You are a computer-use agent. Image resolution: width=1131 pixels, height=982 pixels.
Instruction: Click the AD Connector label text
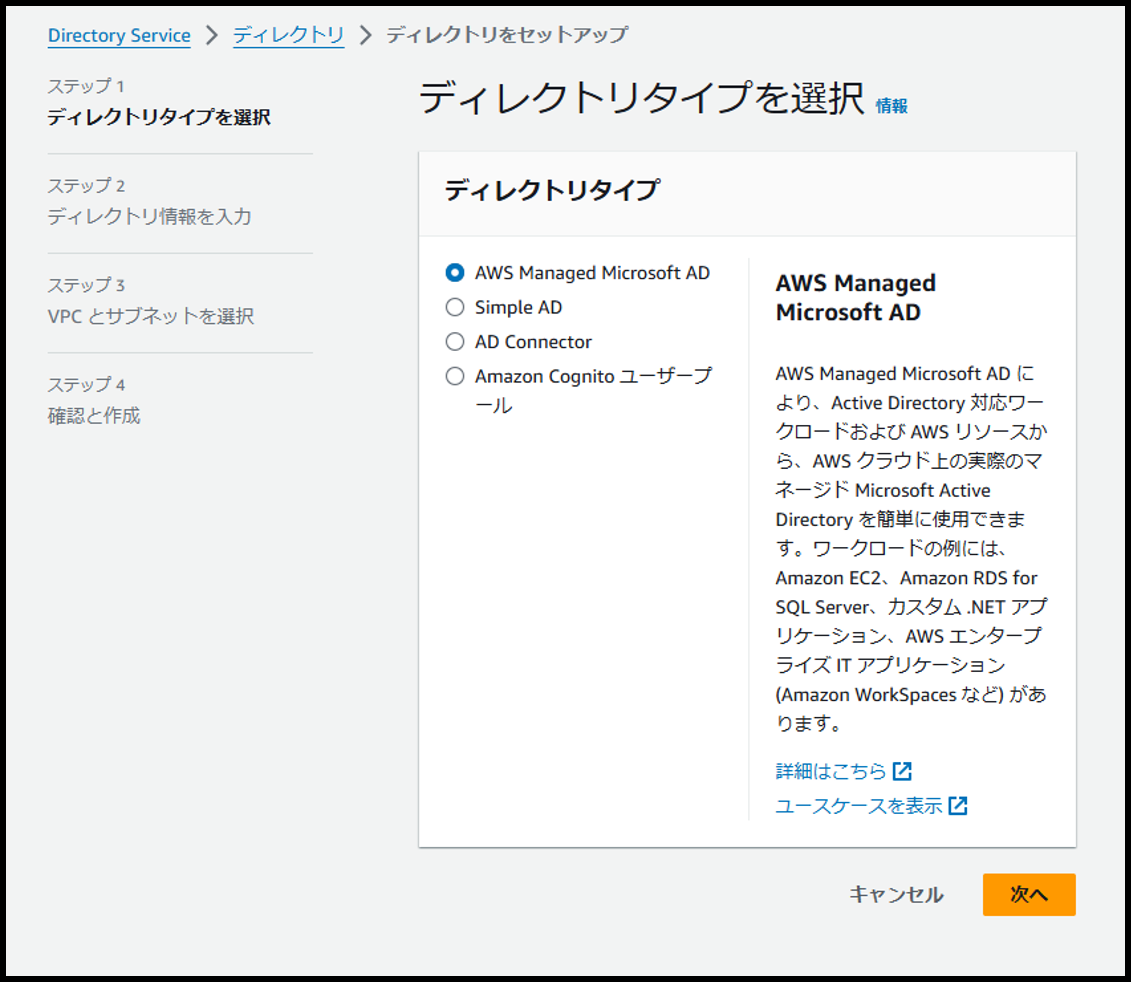[533, 342]
